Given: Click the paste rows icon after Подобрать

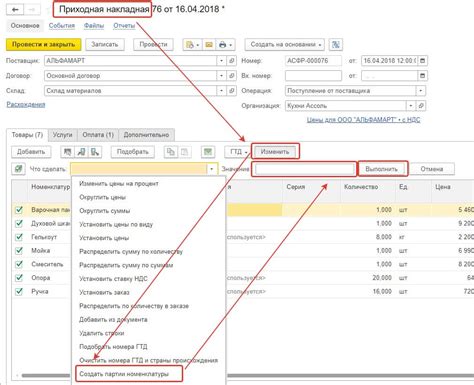Looking at the screenshot, I should (x=184, y=152).
